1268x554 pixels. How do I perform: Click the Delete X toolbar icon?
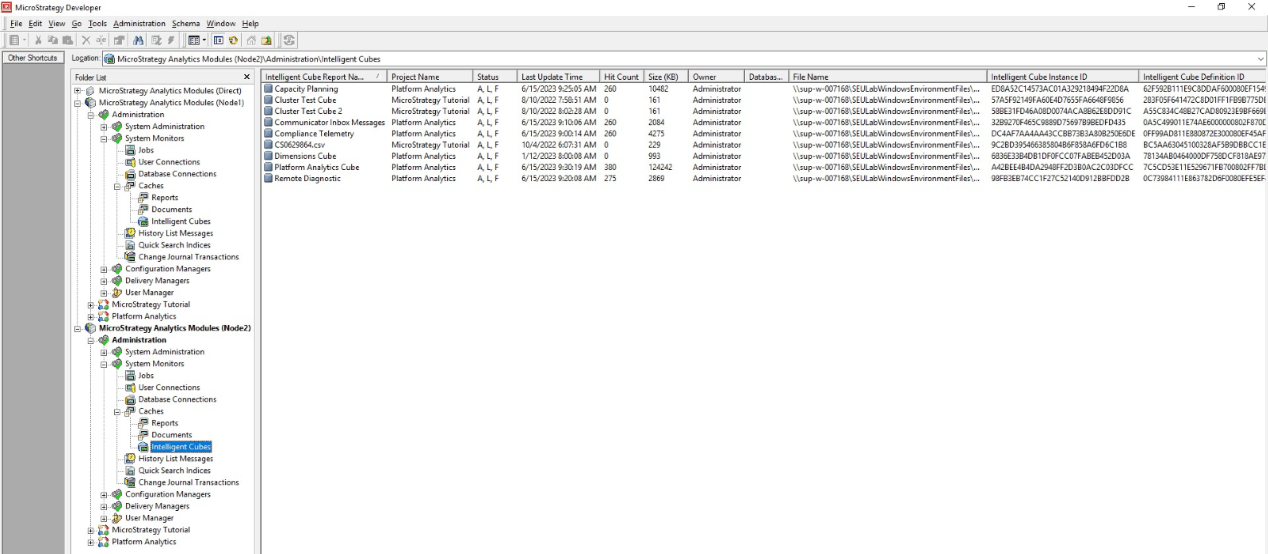point(86,40)
